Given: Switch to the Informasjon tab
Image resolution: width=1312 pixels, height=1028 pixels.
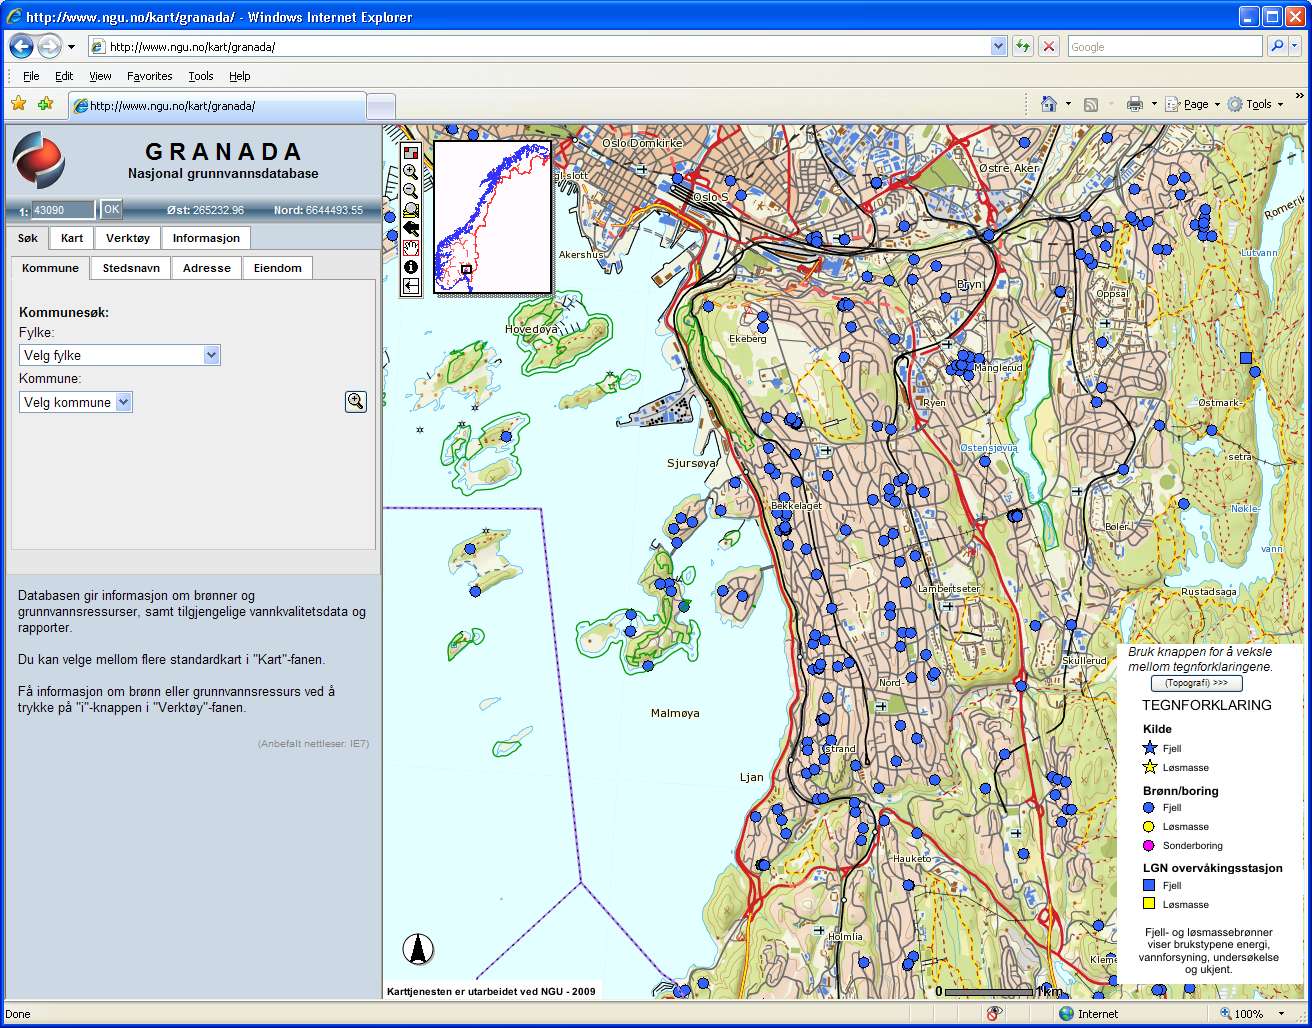Looking at the screenshot, I should 206,238.
